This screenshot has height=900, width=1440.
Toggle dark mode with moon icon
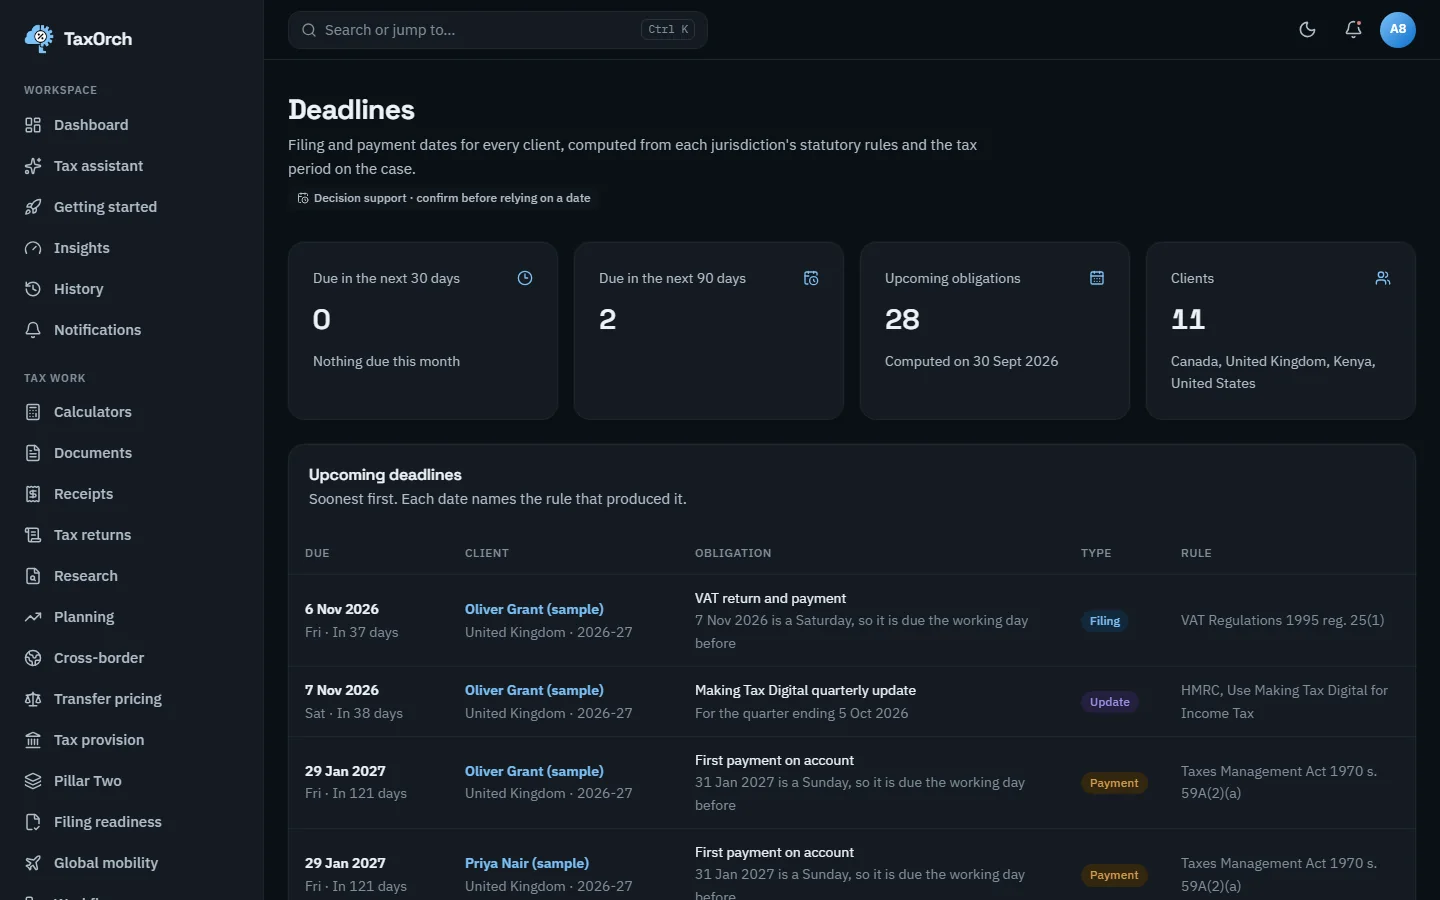pos(1307,29)
